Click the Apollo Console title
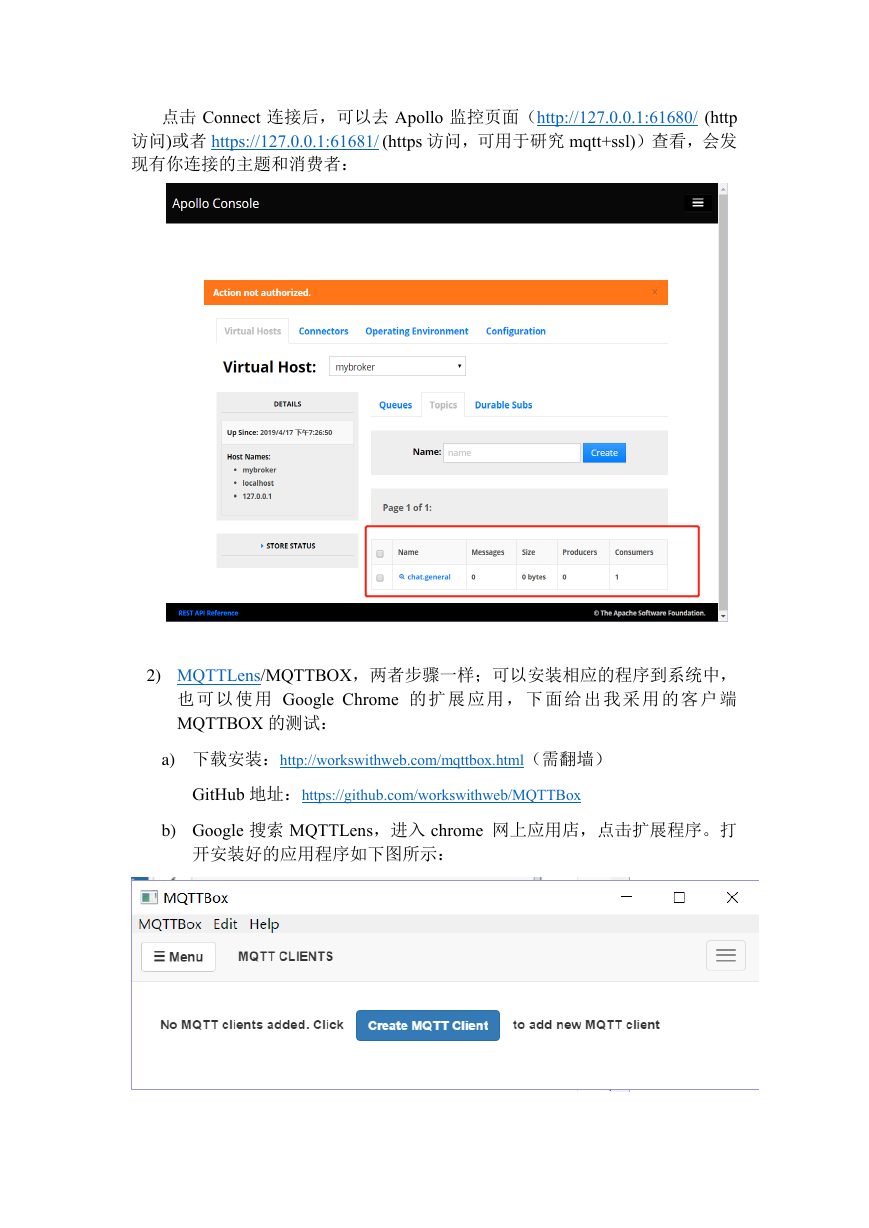Screen dimensions: 869x1228 215,203
